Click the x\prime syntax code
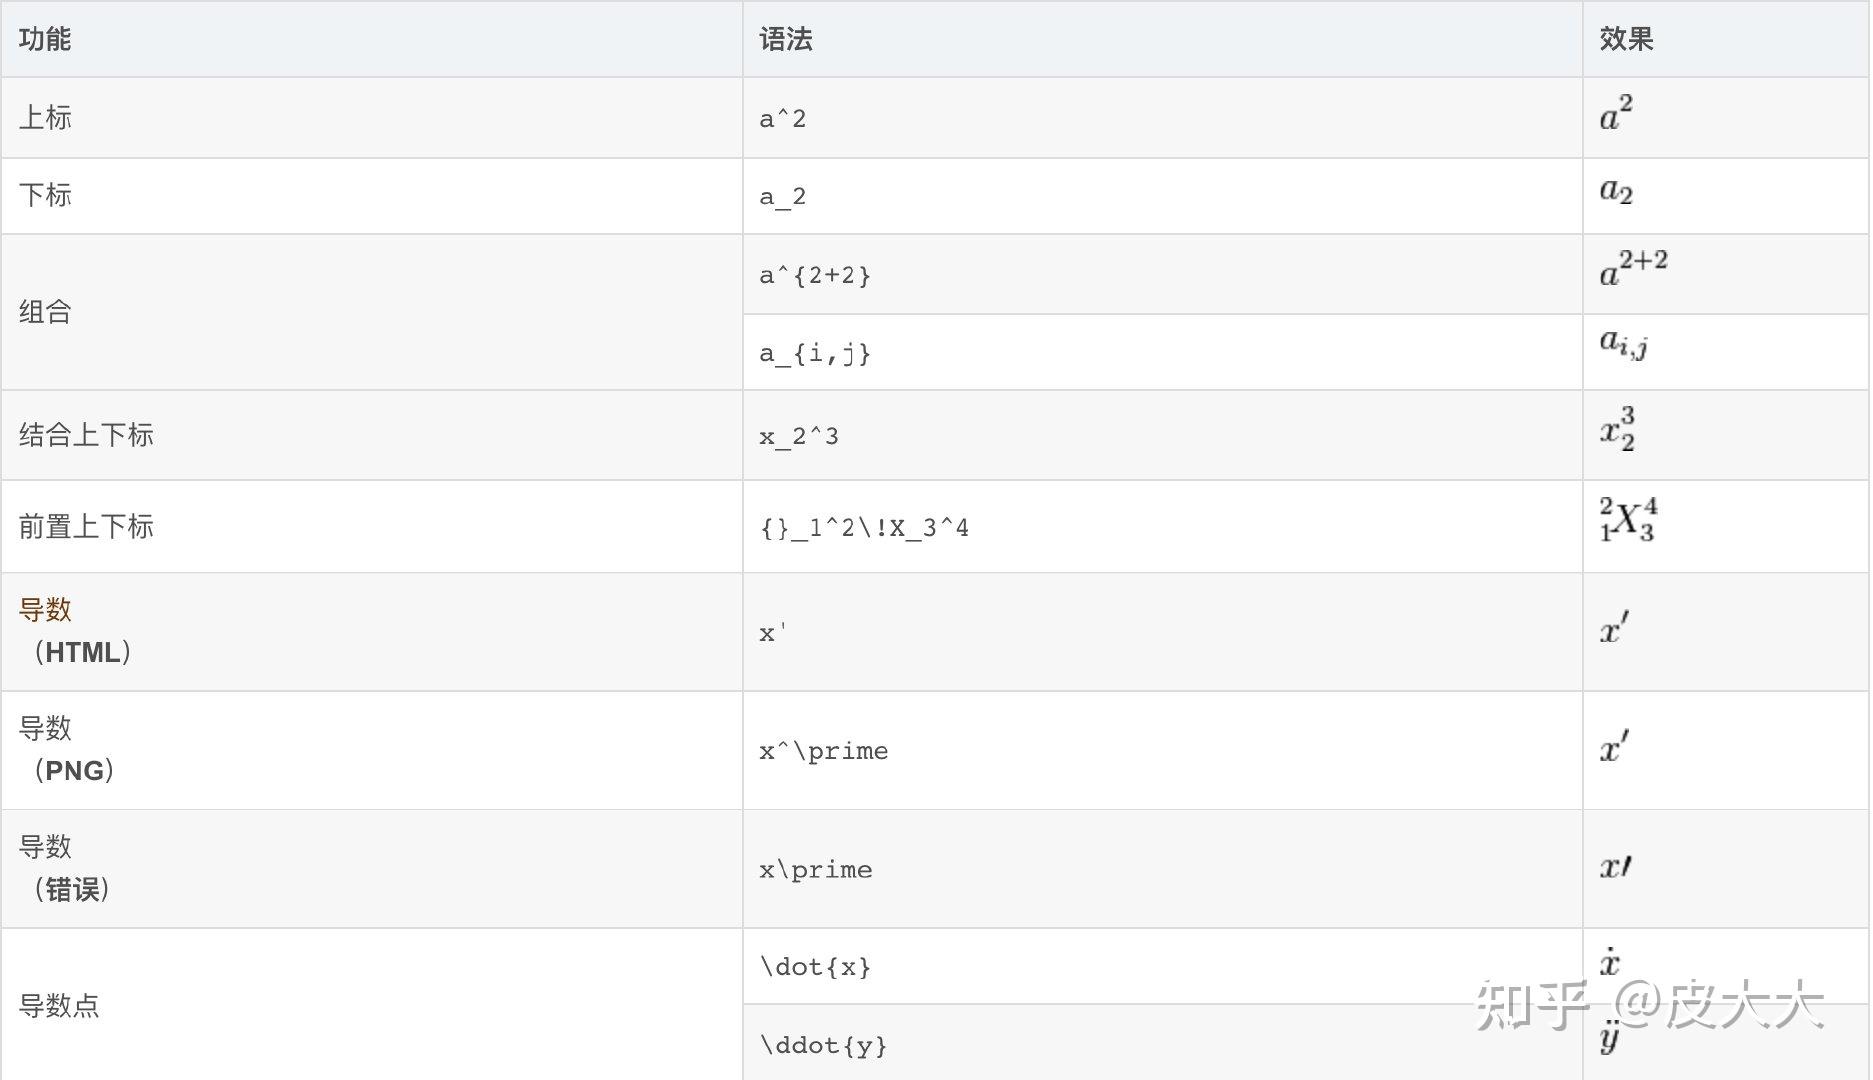Screen dimensions: 1873x1080 point(816,870)
